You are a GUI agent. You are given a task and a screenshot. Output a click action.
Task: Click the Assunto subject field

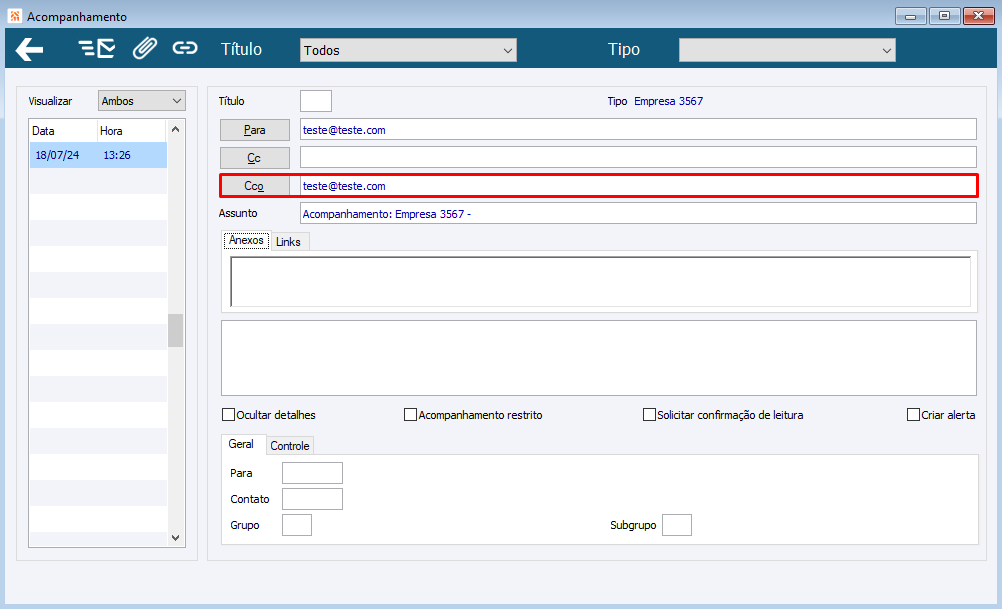(x=638, y=213)
